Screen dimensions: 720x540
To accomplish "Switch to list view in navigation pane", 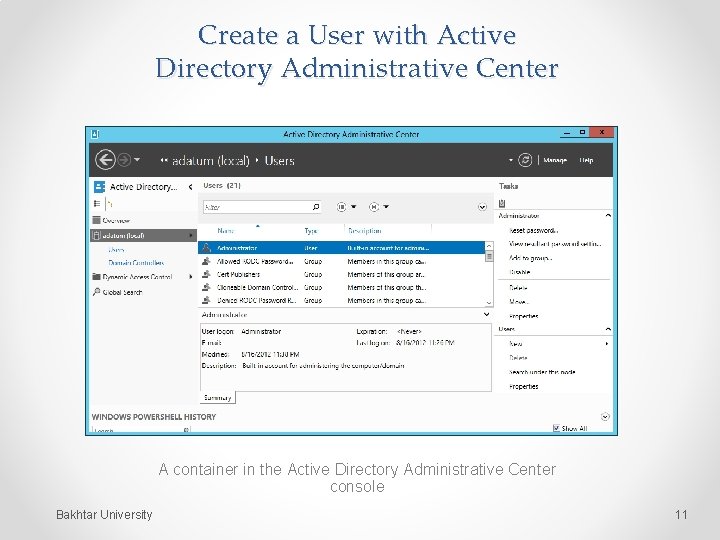I will click(x=97, y=203).
